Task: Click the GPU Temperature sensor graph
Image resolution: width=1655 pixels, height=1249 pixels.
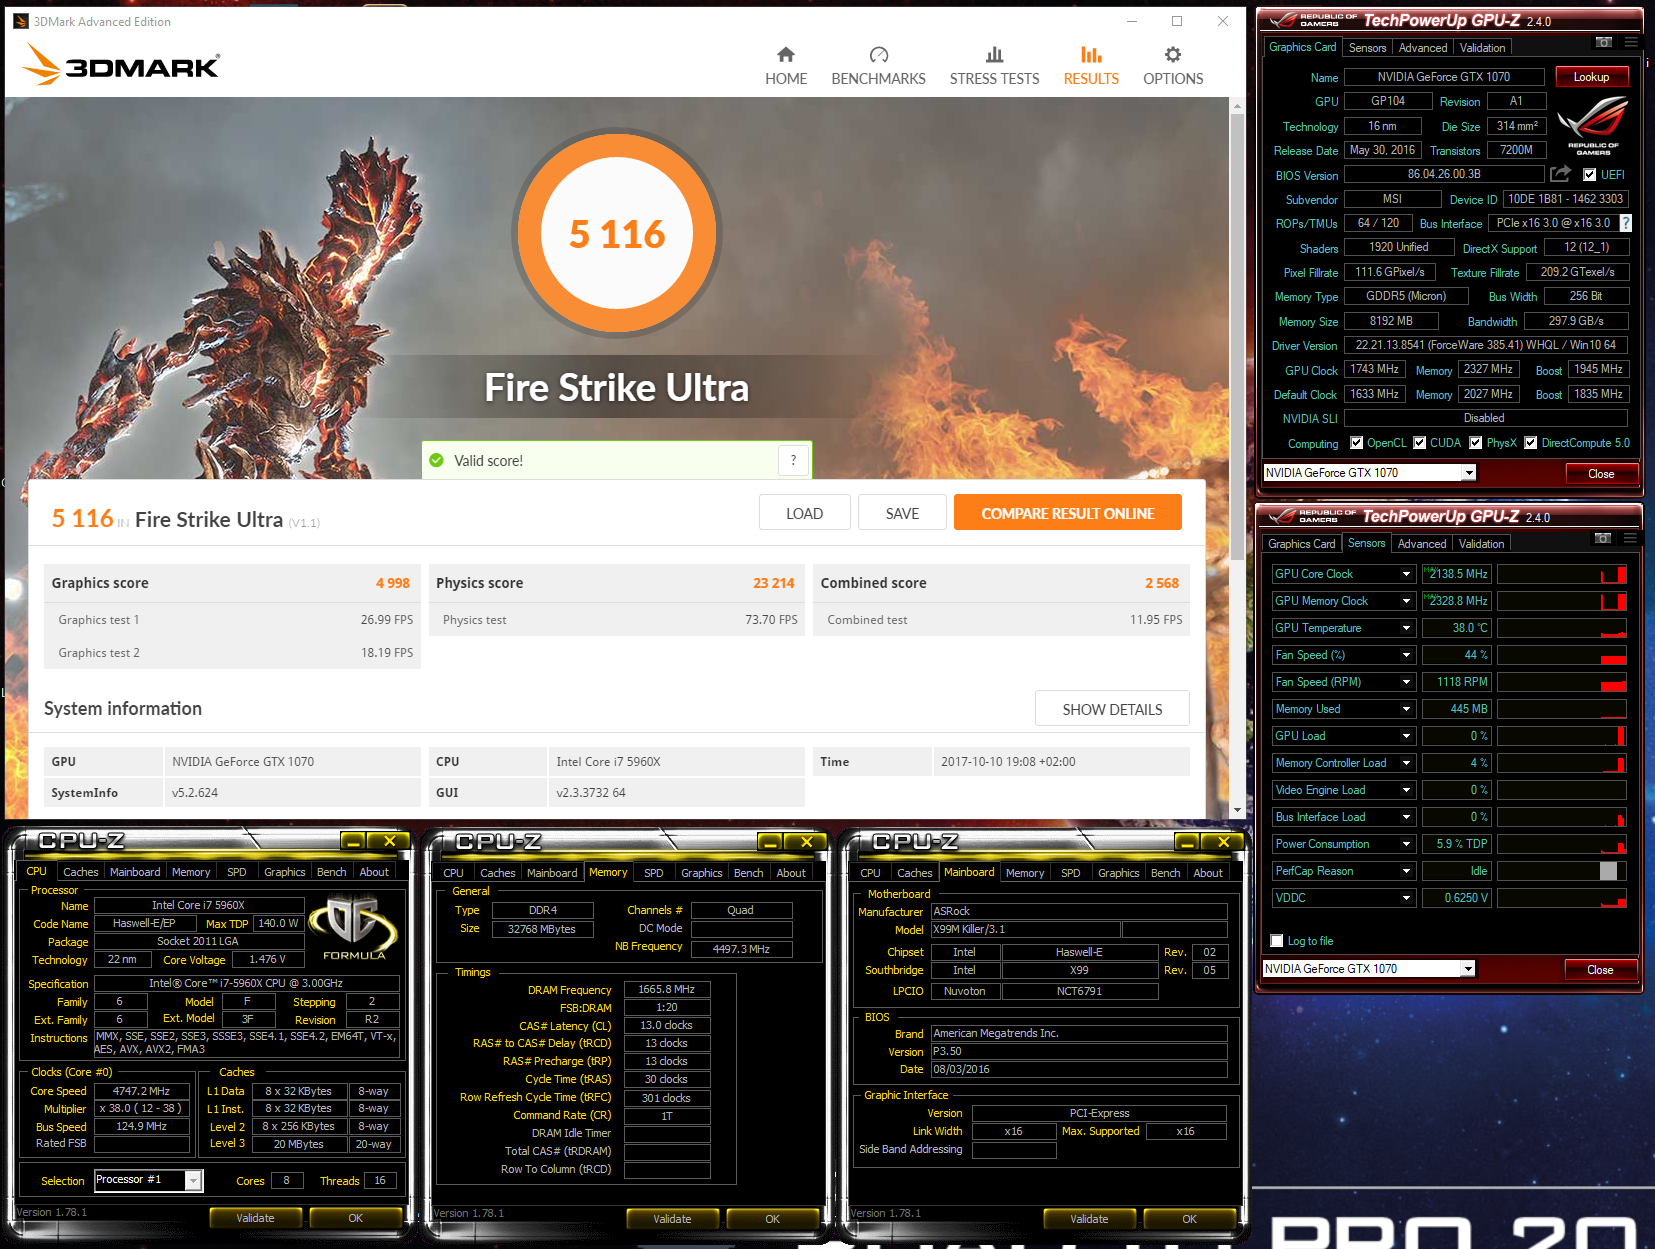Action: (x=1562, y=628)
